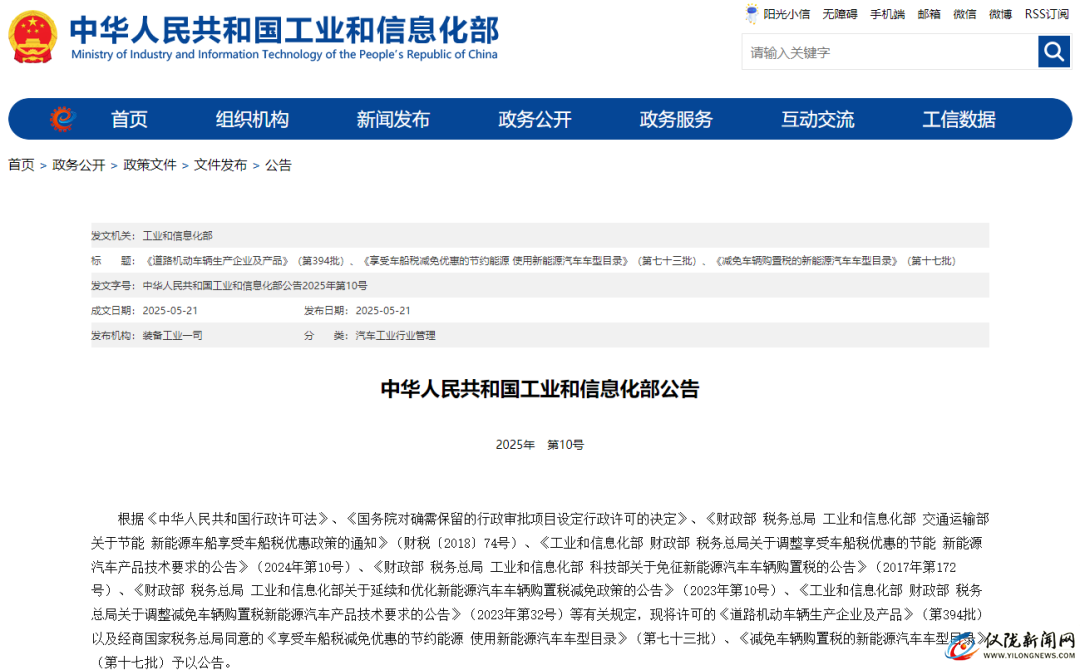Click the search magnifier button

(1054, 52)
